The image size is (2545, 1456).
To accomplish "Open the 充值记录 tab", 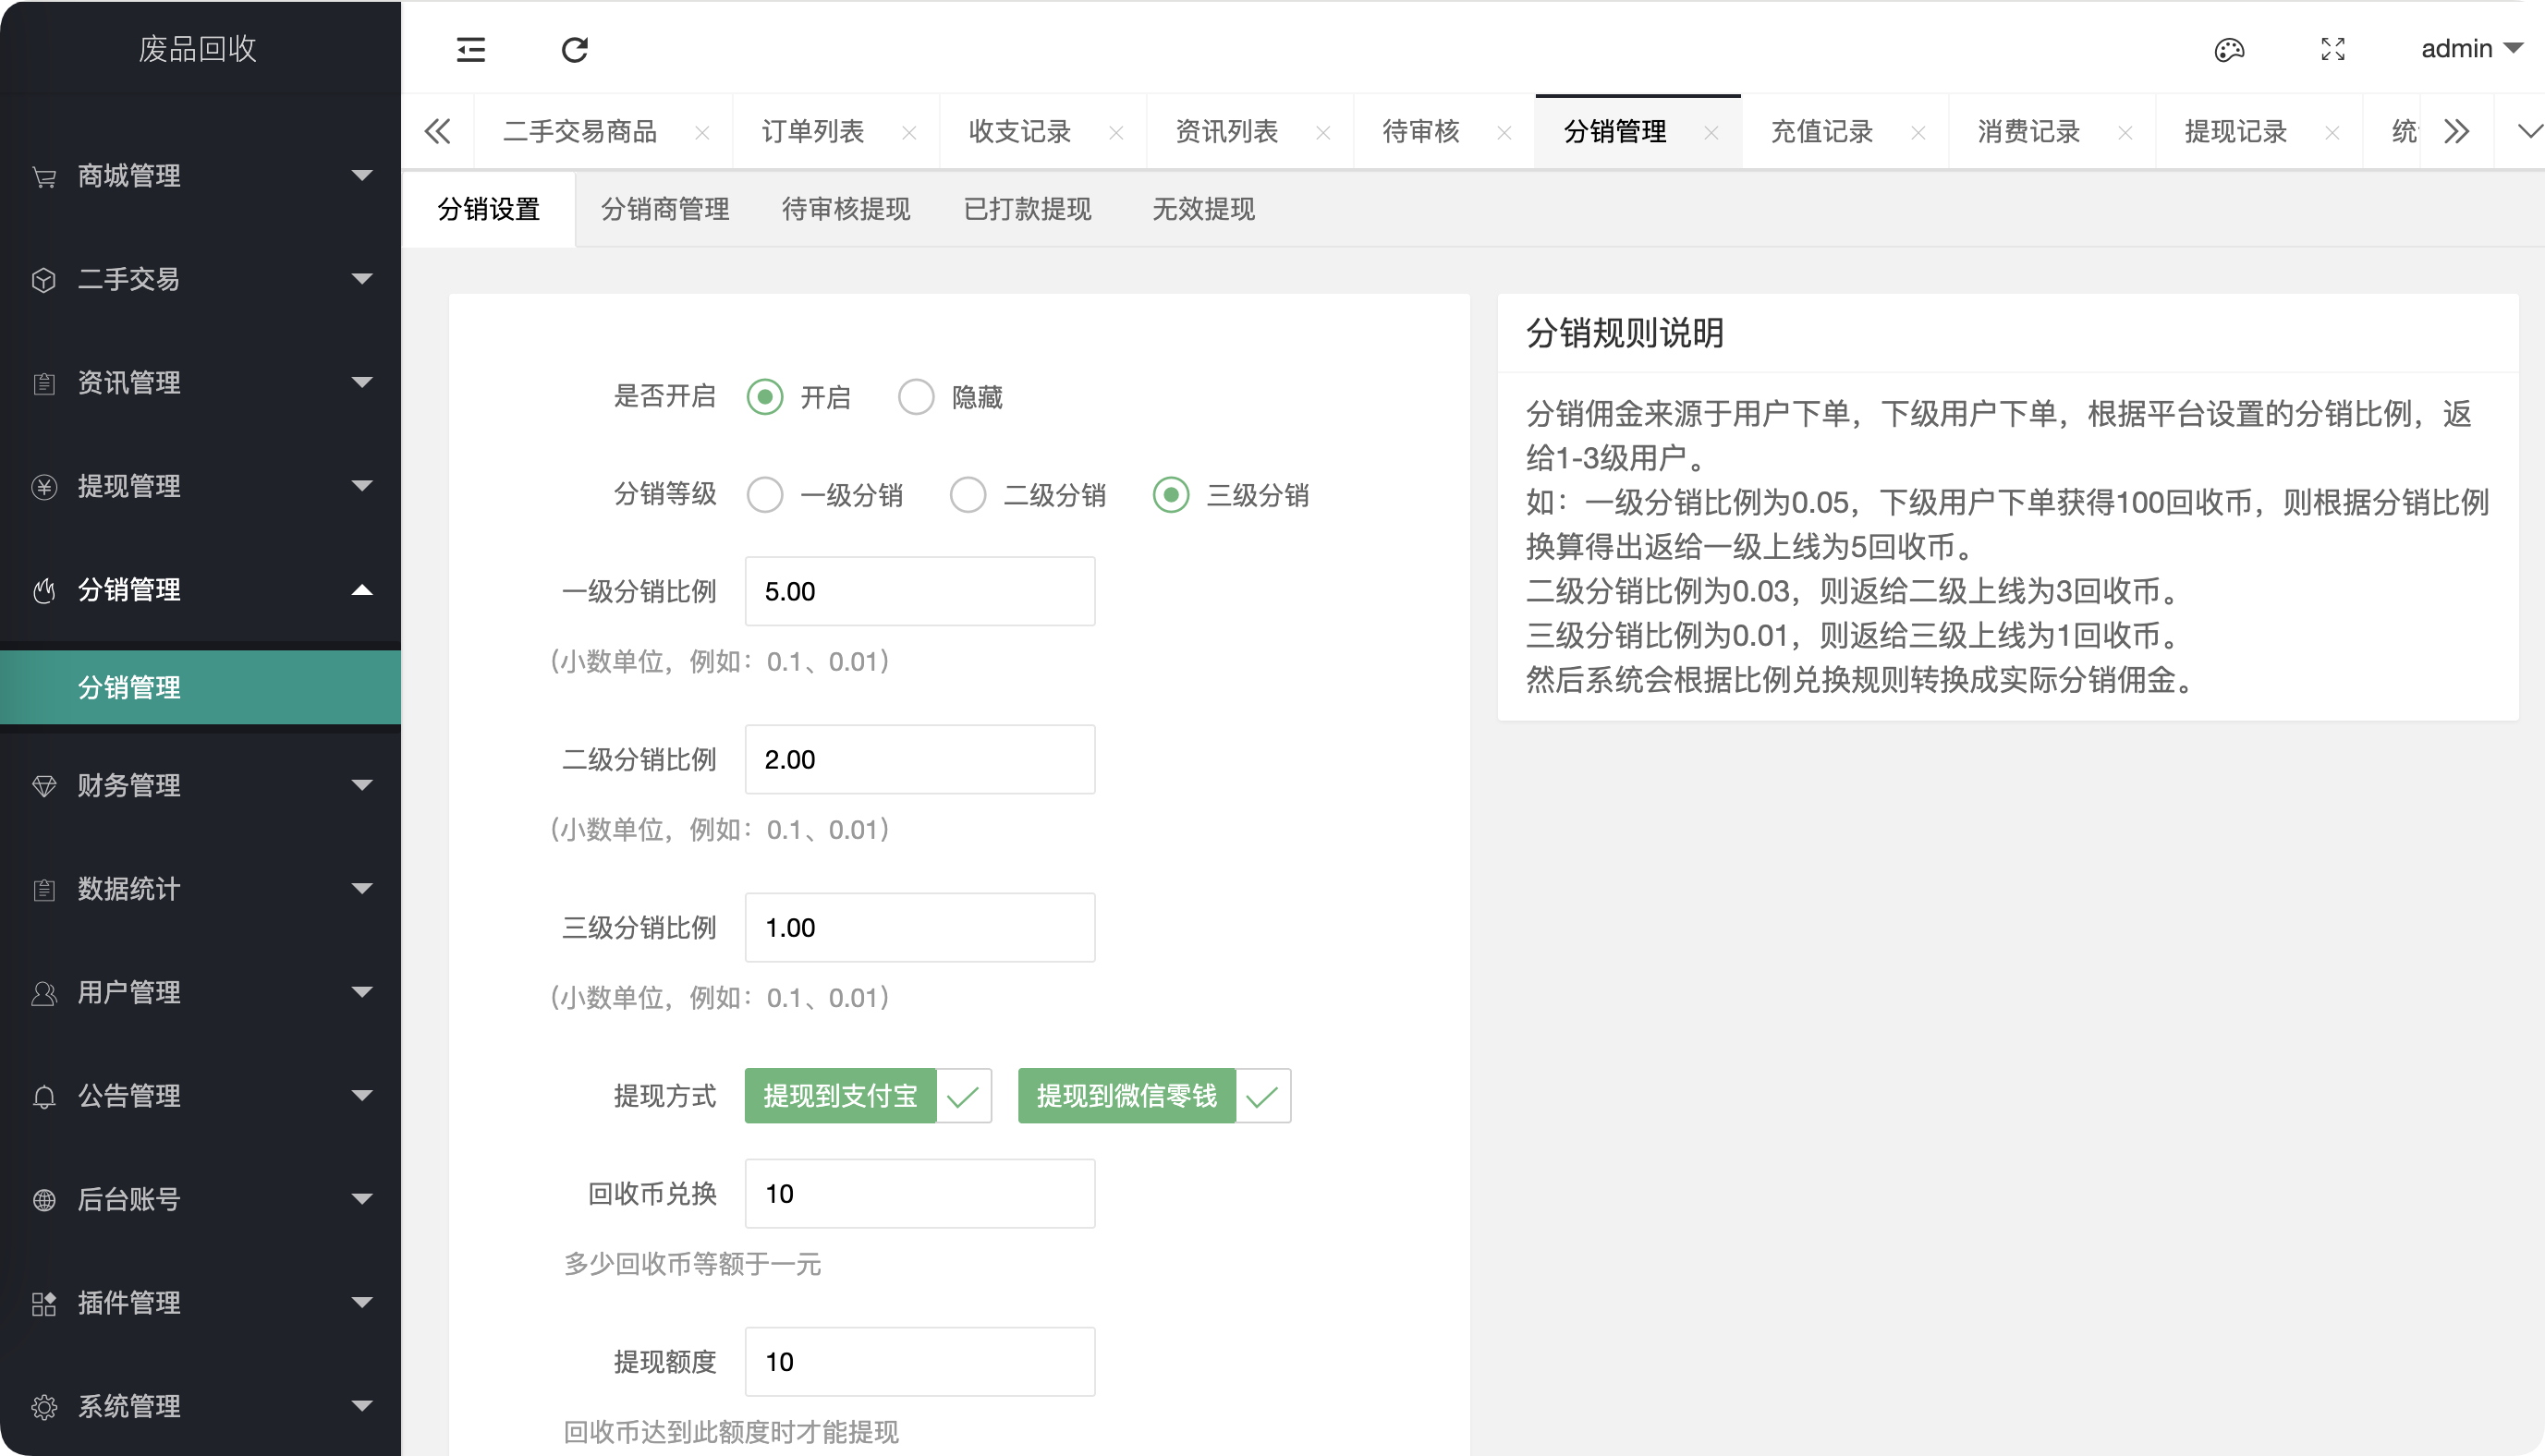I will (x=1821, y=132).
